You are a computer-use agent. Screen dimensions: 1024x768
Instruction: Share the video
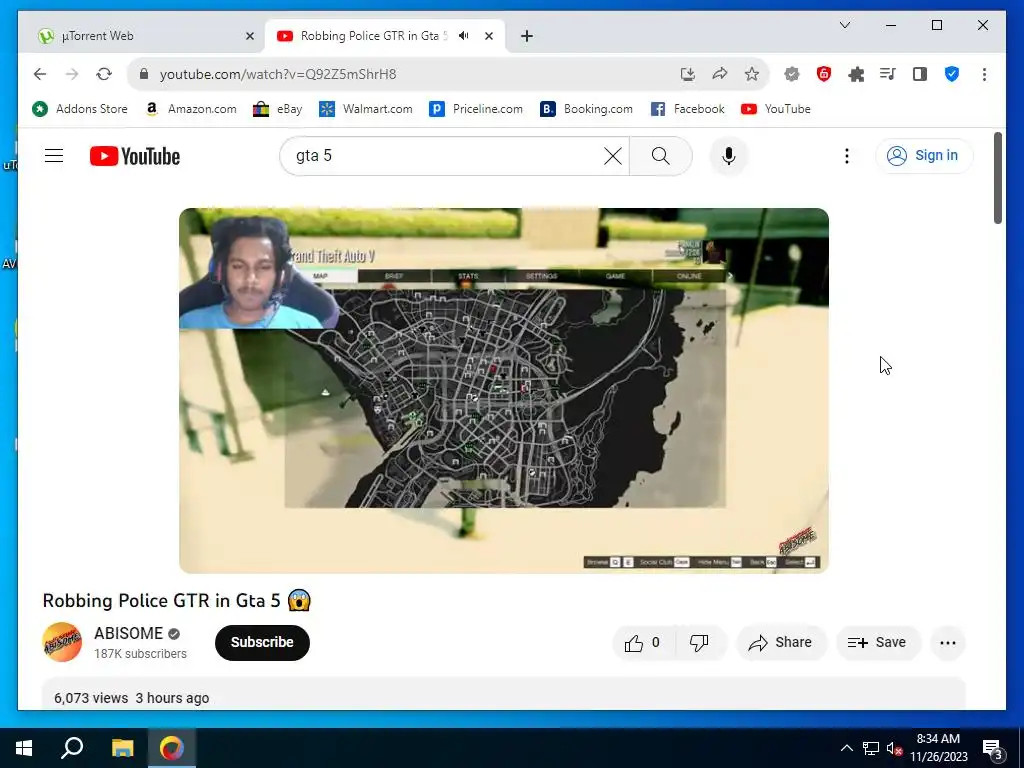point(781,643)
